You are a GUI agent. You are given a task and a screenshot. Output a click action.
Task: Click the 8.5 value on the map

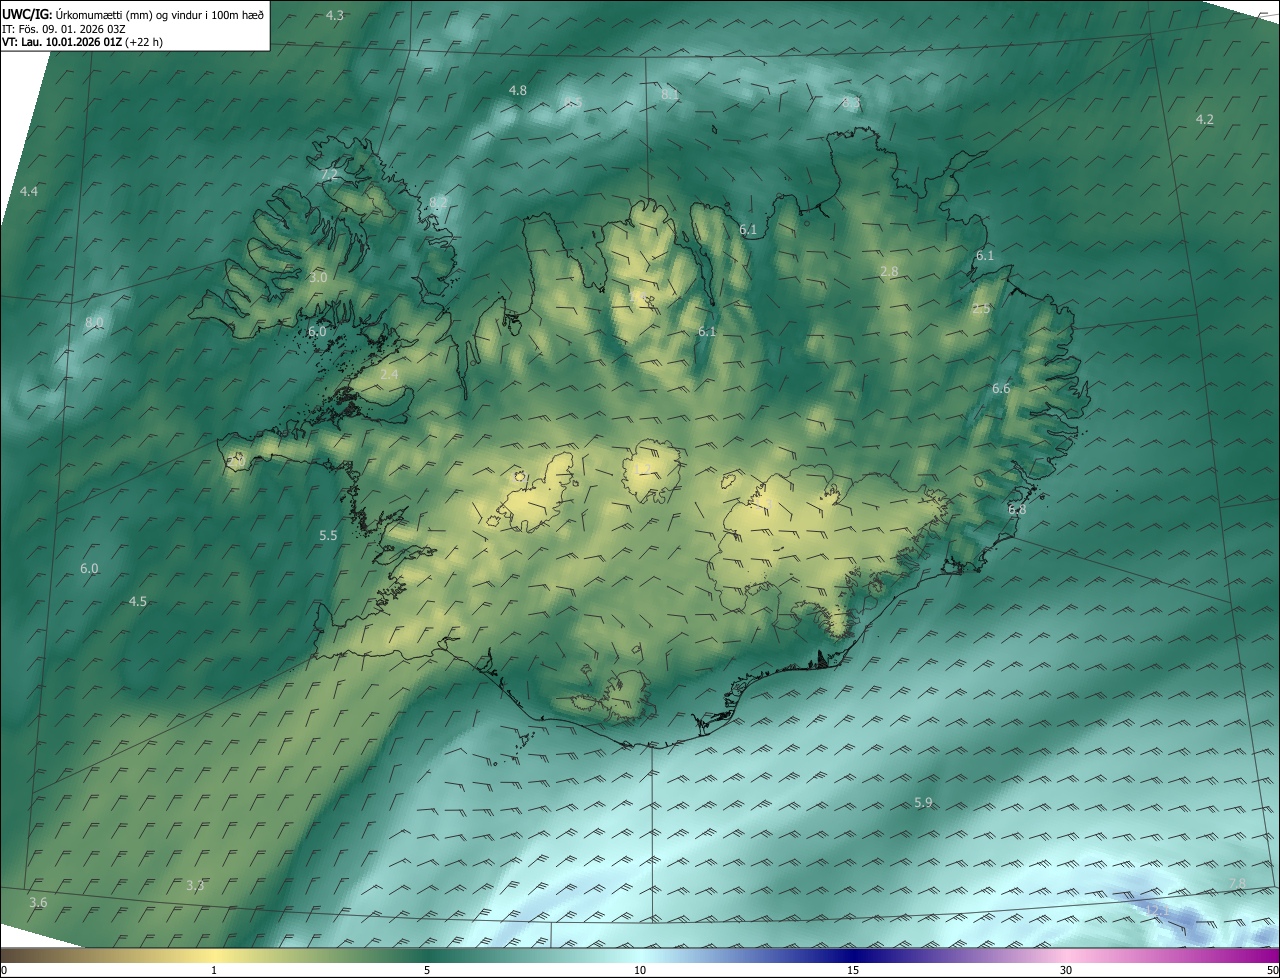(x=573, y=102)
